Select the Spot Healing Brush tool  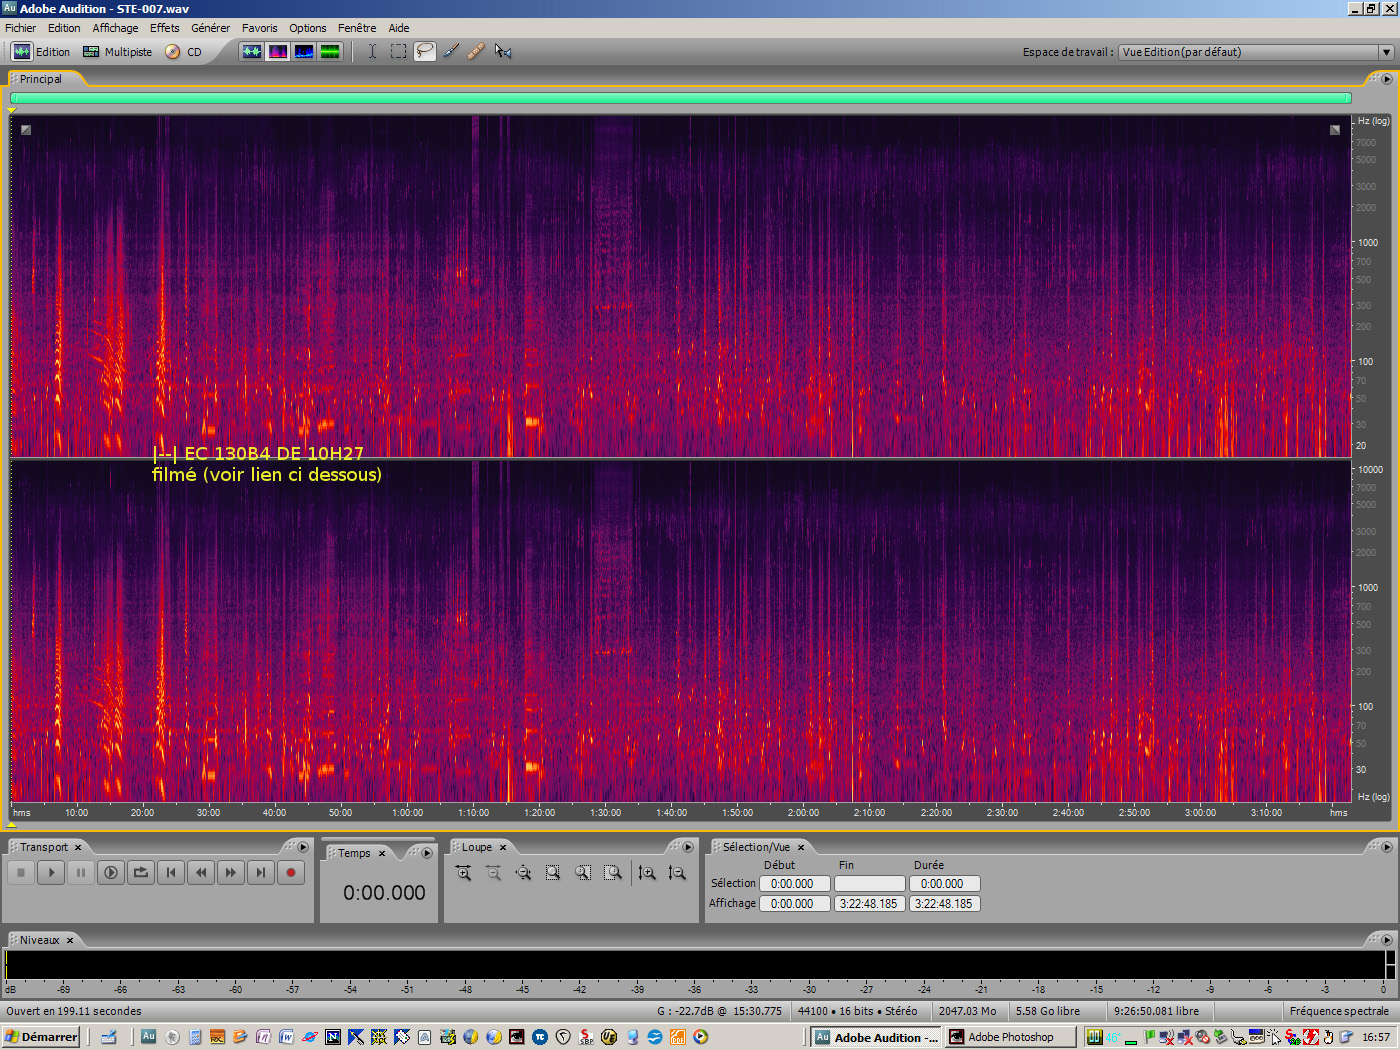point(476,51)
